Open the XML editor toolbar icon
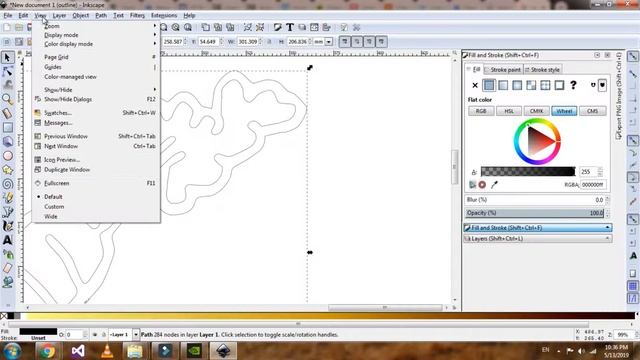 tap(314, 27)
